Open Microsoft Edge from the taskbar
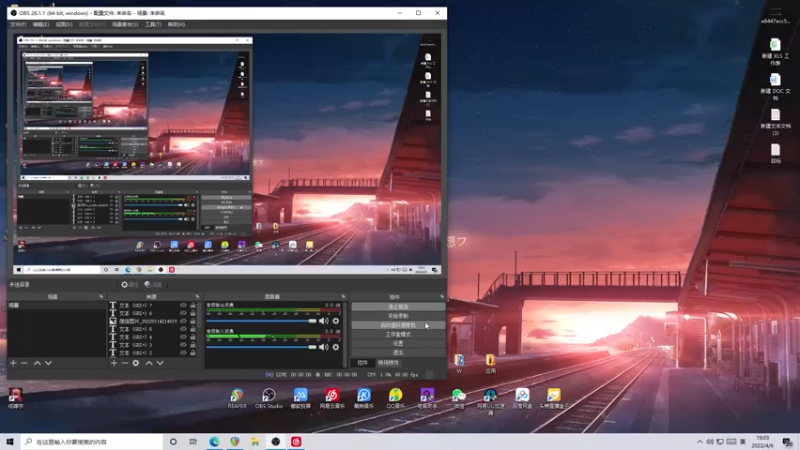Image resolution: width=800 pixels, height=450 pixels. [214, 442]
